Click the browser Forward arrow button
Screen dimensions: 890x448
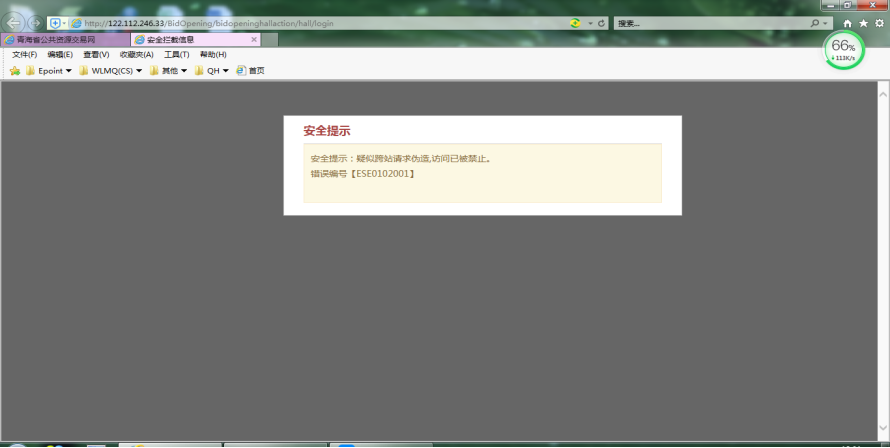(x=35, y=23)
